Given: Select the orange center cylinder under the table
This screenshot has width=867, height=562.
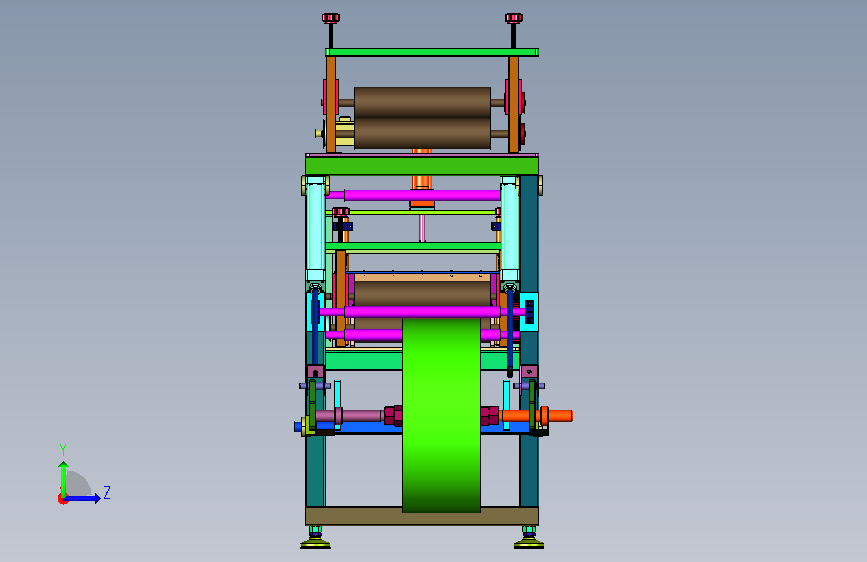Looking at the screenshot, I should [422, 183].
